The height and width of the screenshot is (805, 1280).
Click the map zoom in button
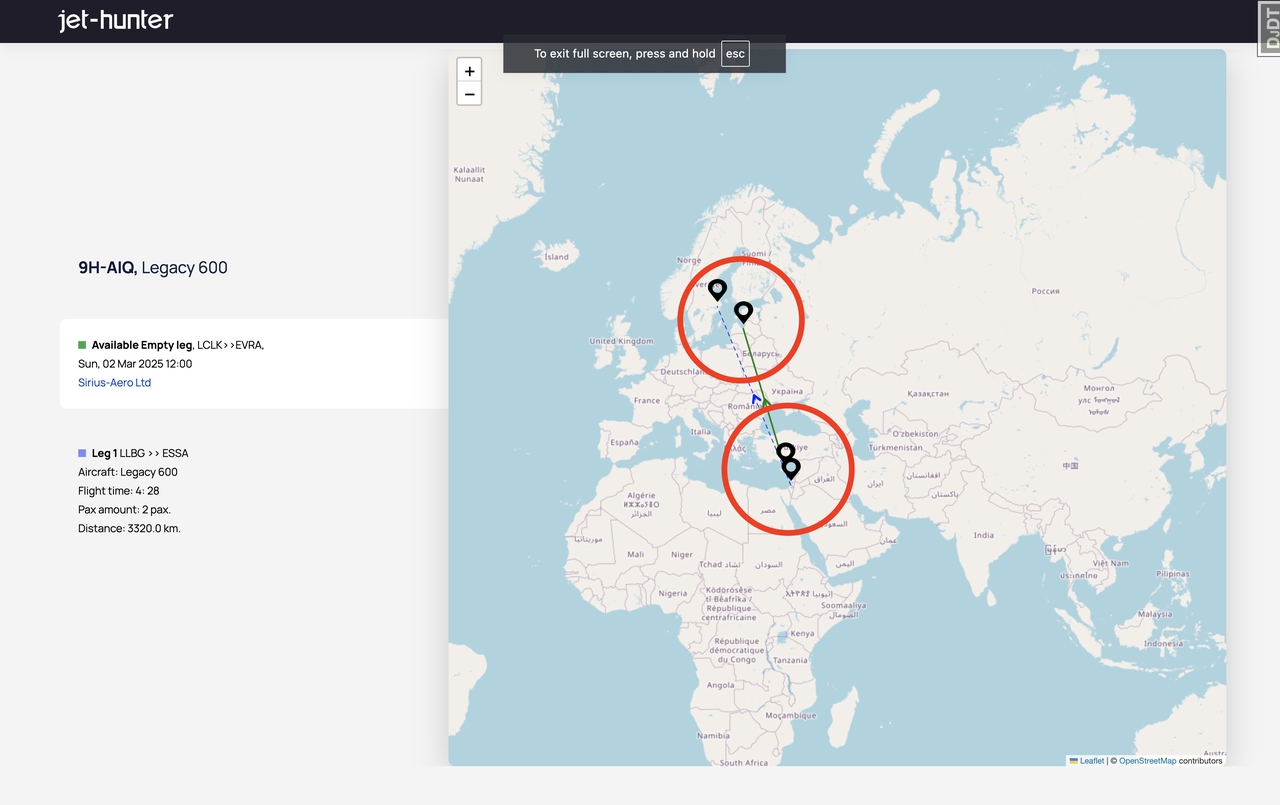[469, 71]
